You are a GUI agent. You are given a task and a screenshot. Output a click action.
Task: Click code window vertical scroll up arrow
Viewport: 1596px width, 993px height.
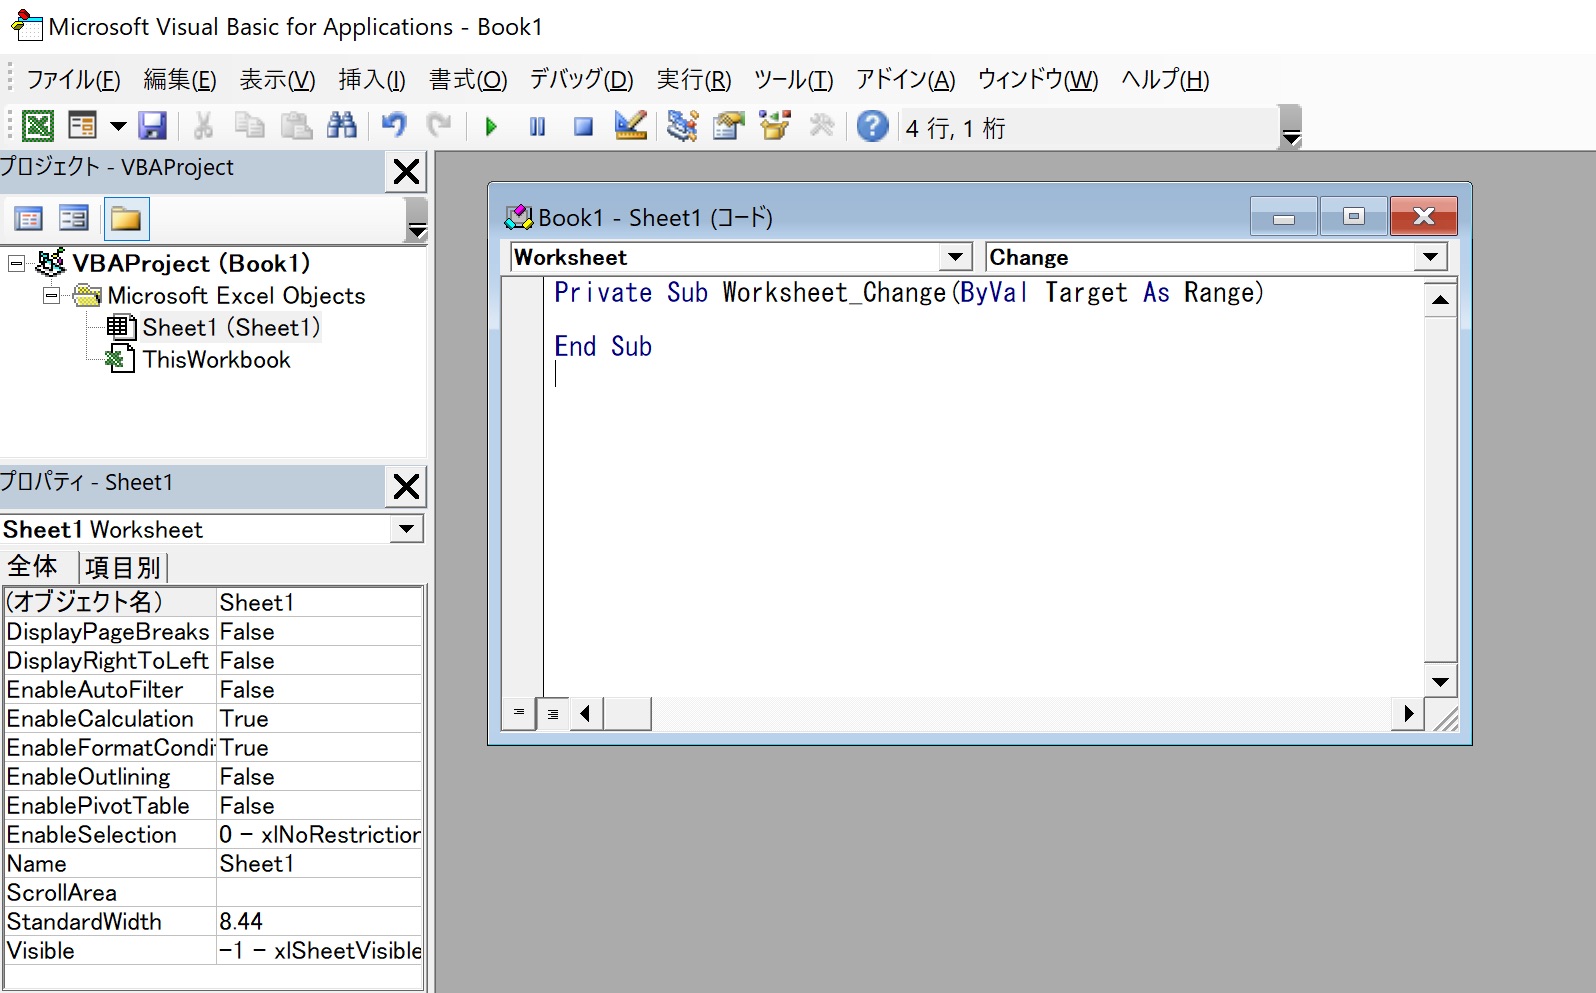pos(1440,300)
